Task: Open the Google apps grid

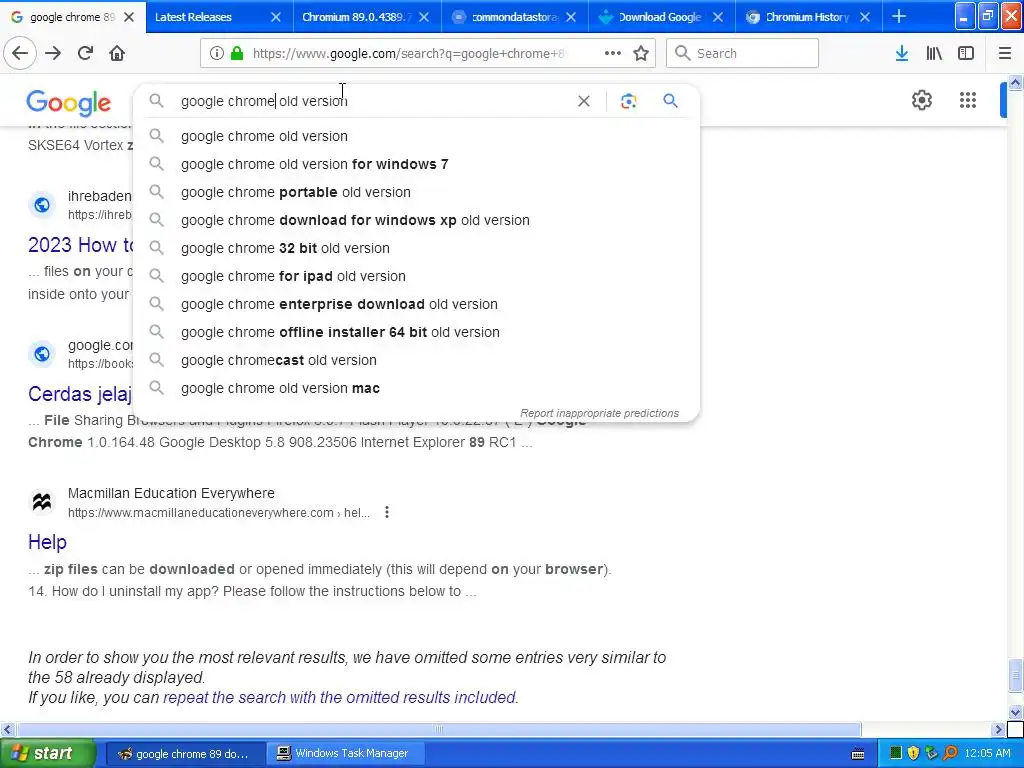Action: pyautogui.click(x=967, y=100)
